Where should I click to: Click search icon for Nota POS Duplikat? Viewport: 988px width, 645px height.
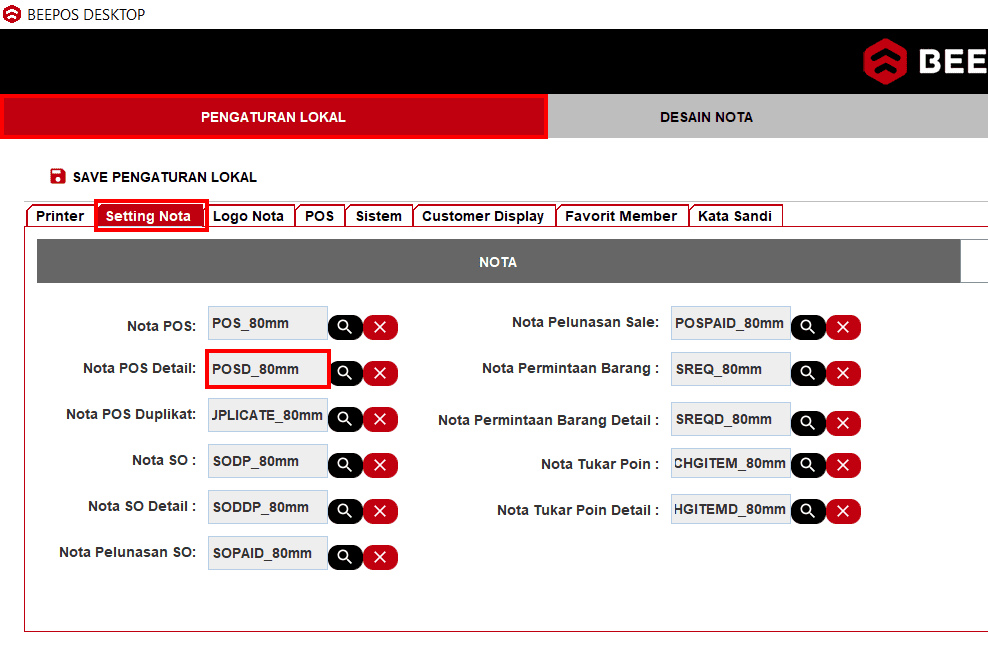(344, 419)
